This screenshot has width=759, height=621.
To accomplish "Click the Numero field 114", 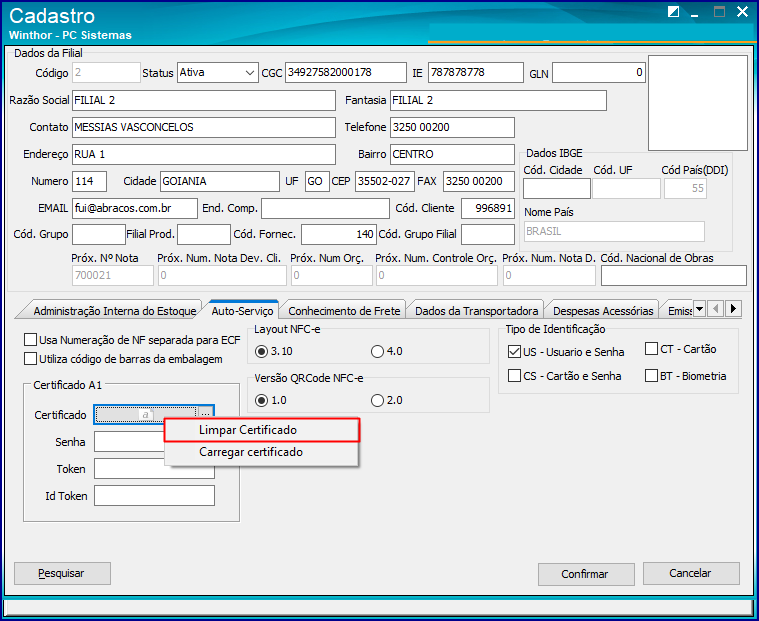I will 90,182.
